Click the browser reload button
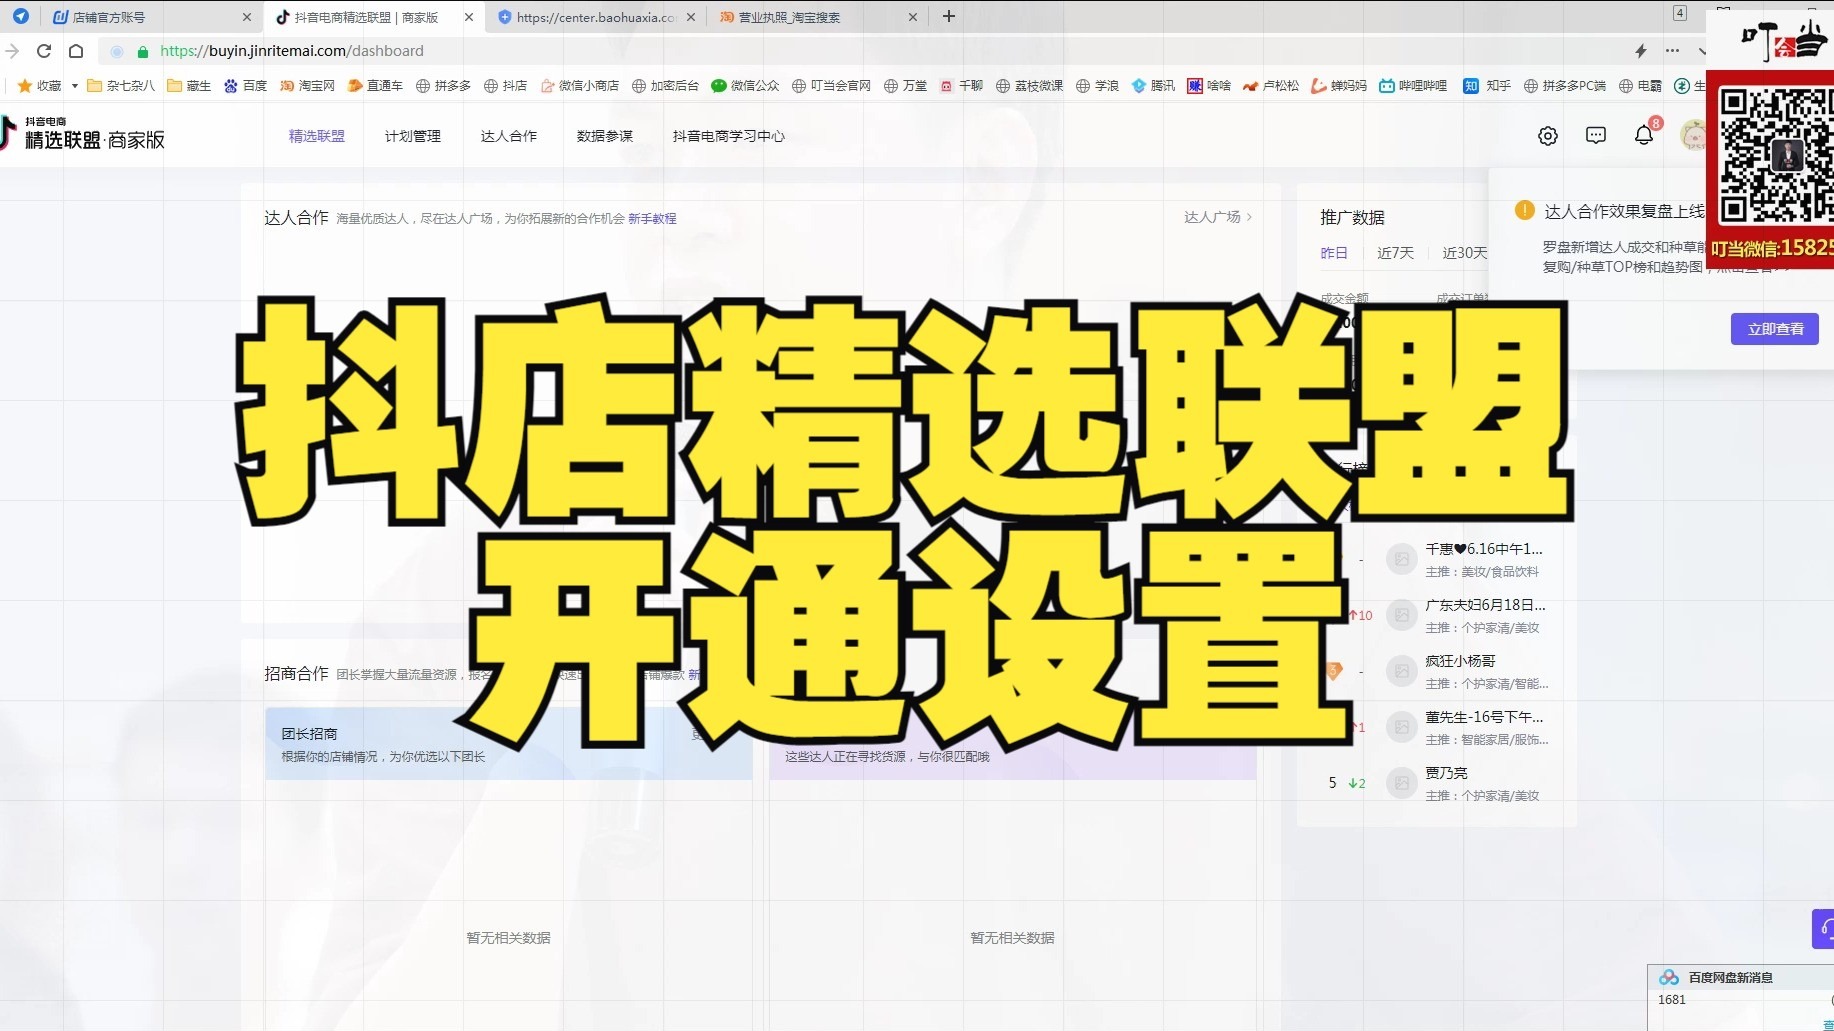The width and height of the screenshot is (1834, 1031). [44, 51]
